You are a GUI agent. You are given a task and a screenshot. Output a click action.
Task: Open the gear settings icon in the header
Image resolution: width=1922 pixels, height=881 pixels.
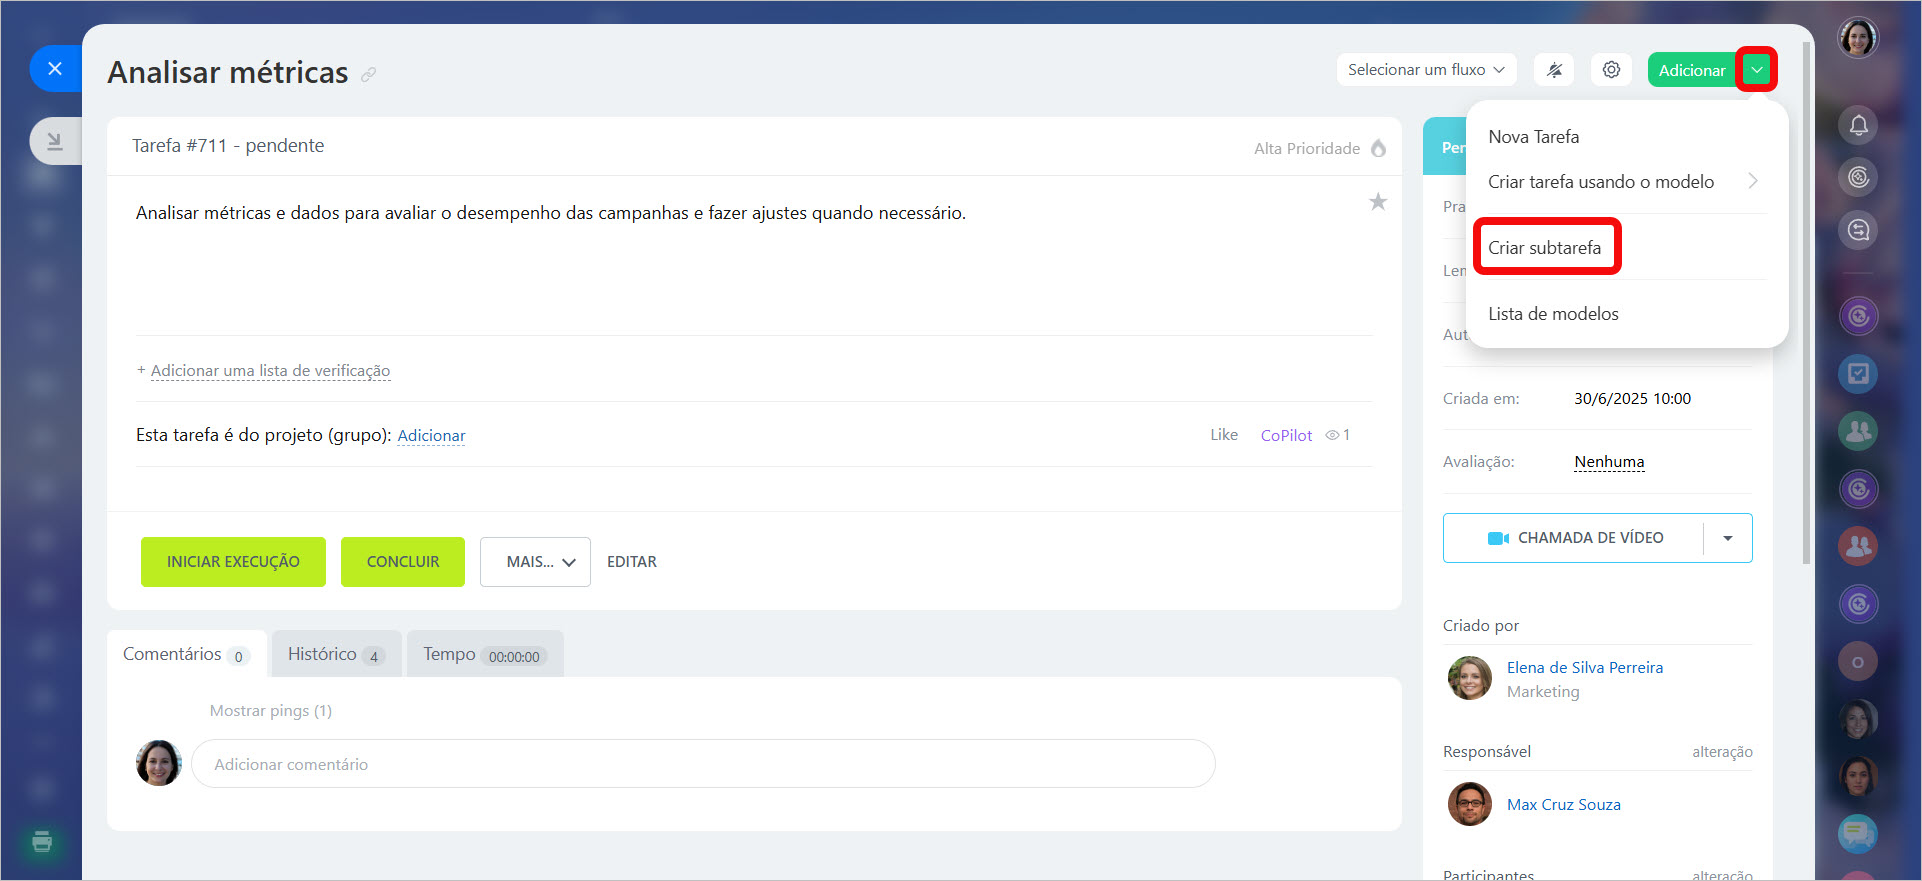(1611, 70)
